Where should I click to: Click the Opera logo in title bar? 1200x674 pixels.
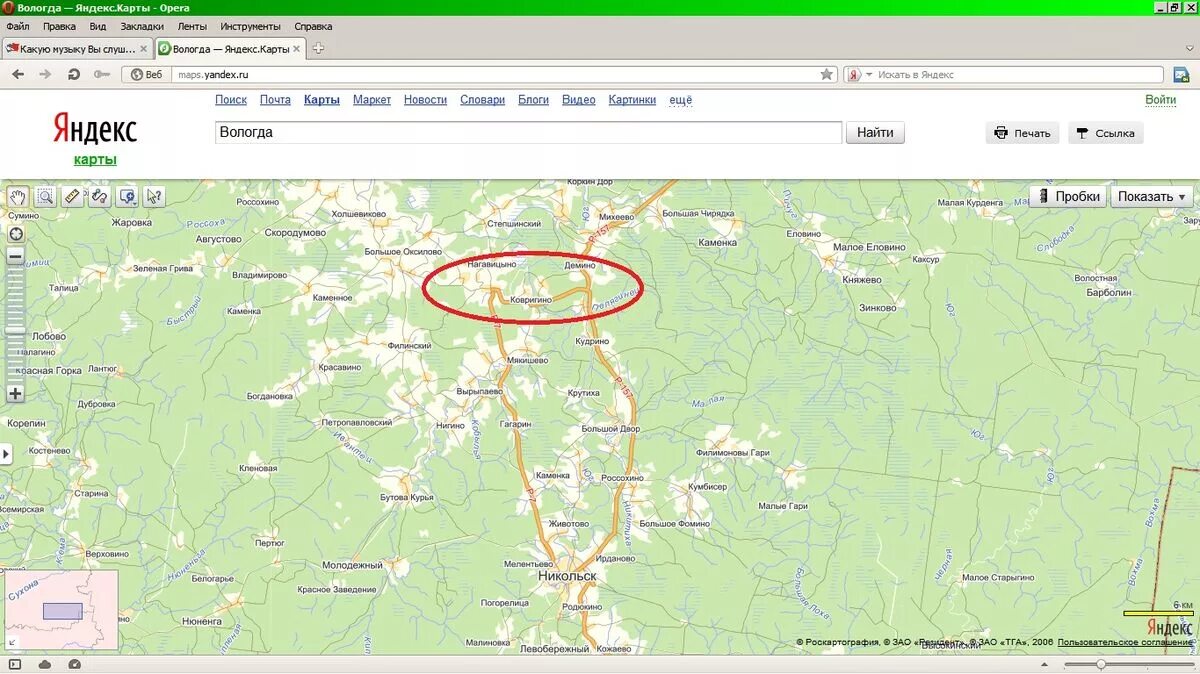pos(8,8)
